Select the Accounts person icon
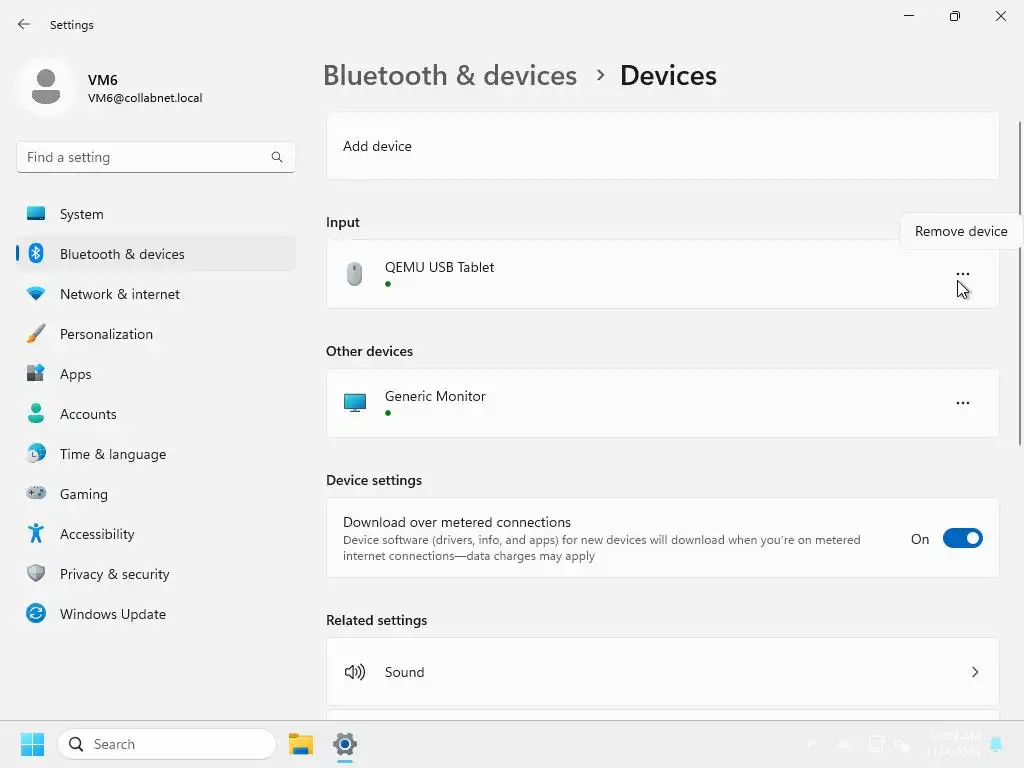Viewport: 1024px width, 768px height. (x=36, y=413)
